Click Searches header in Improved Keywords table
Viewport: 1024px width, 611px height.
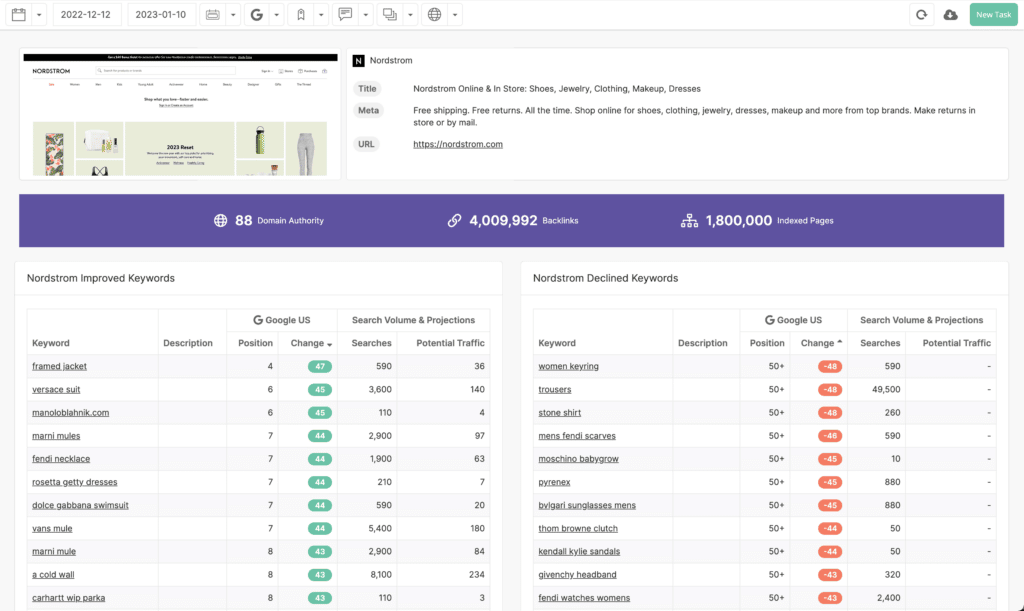[372, 343]
